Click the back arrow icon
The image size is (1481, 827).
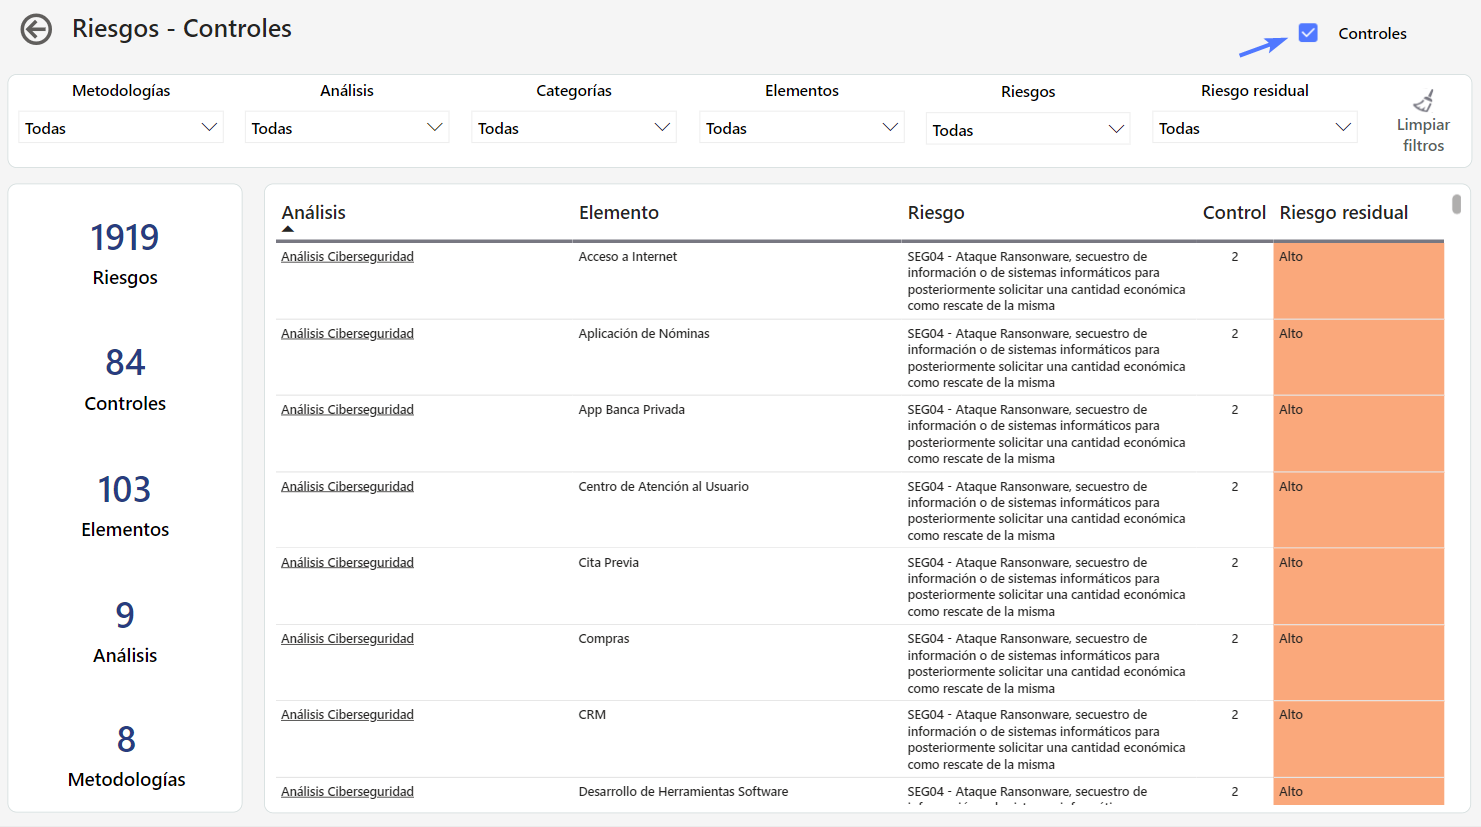point(37,30)
